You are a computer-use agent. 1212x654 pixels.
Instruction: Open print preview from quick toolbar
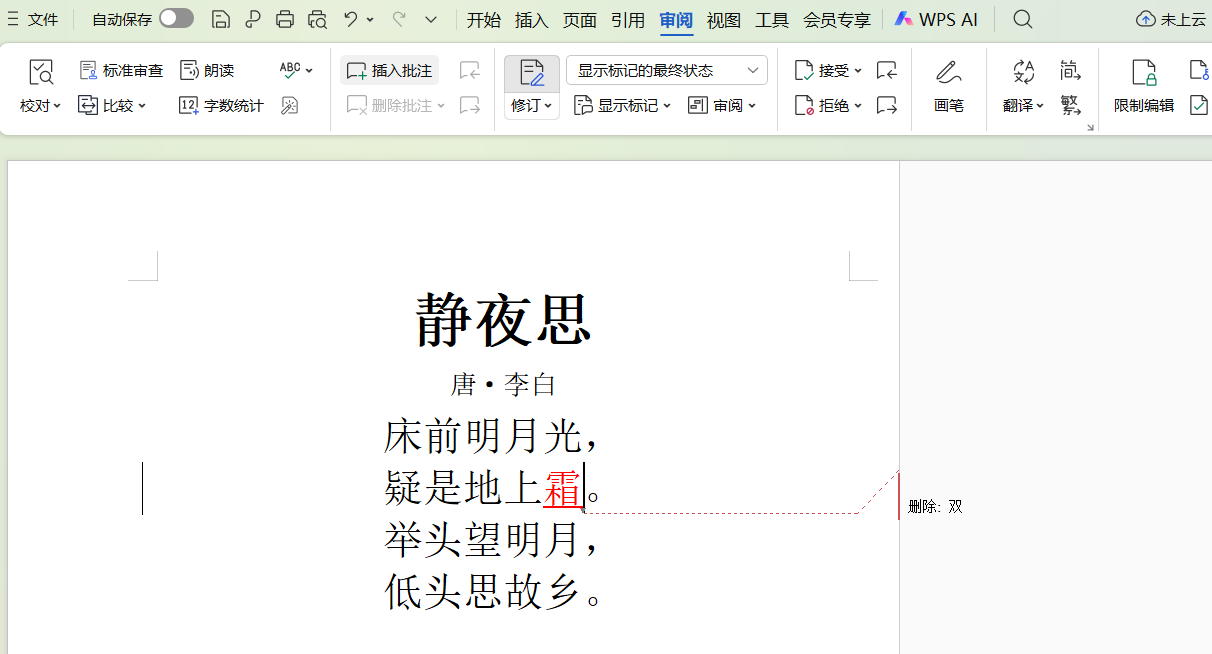coord(318,19)
